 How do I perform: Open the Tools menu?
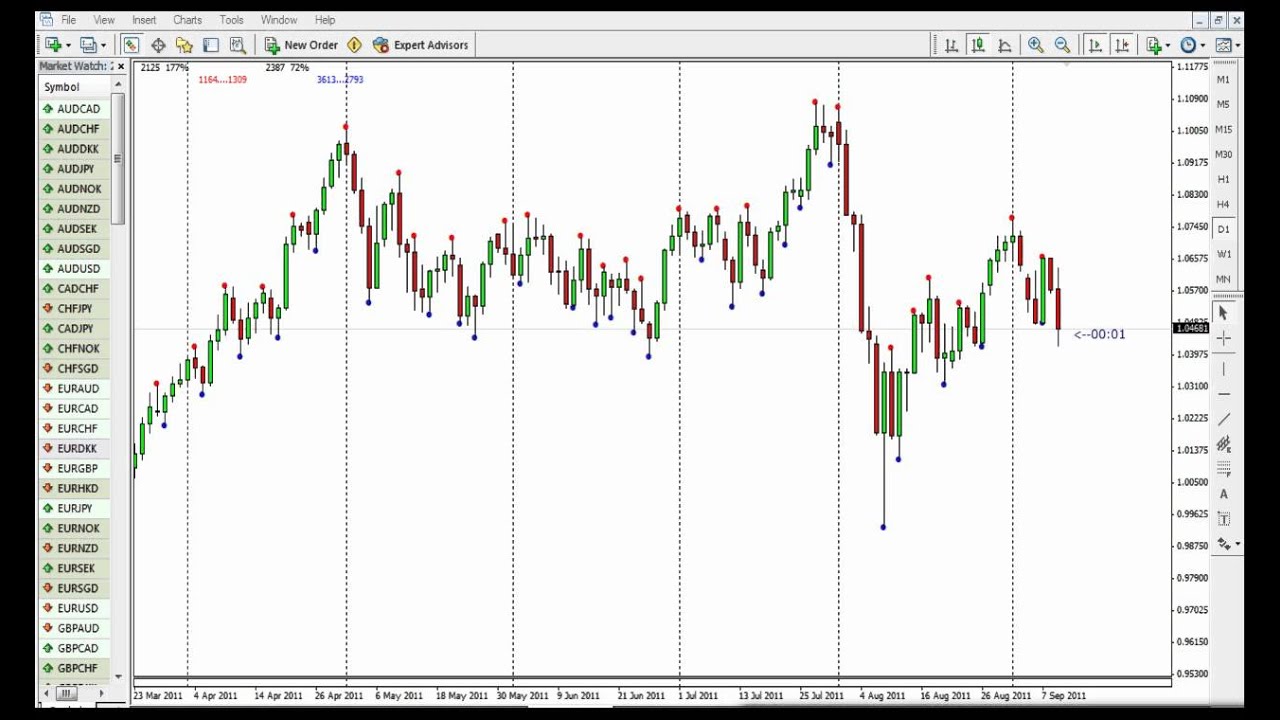coord(231,20)
